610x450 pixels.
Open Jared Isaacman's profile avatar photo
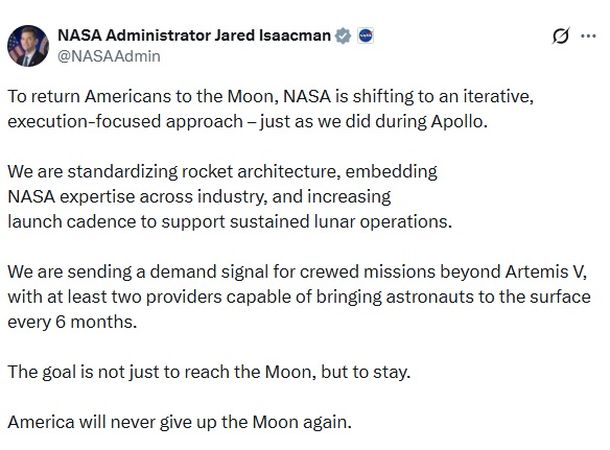point(27,44)
